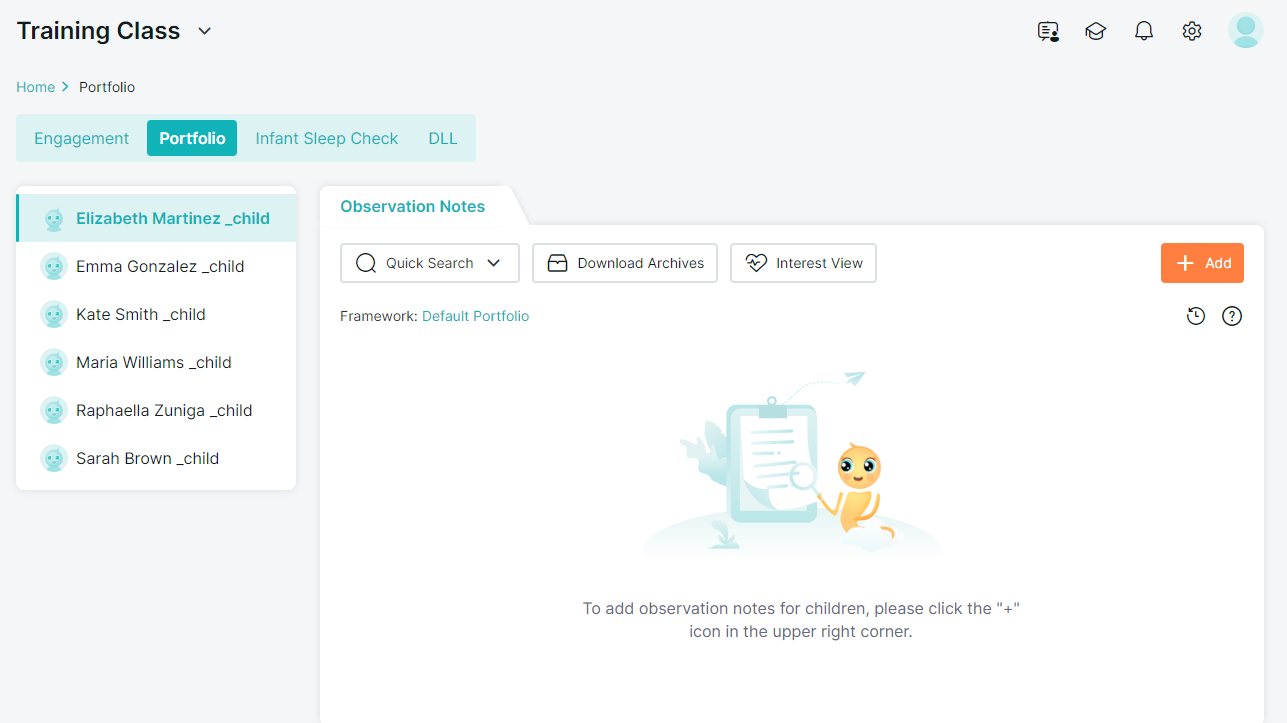The width and height of the screenshot is (1287, 723).
Task: Open the Default Portfolio framework link
Action: 475,316
